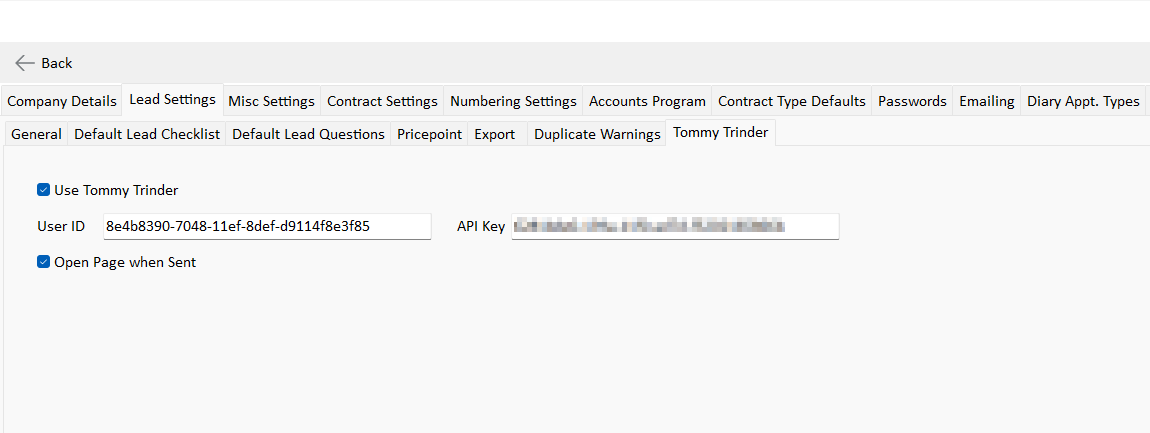This screenshot has height=433, width=1150.
Task: View the Default Lead Questions sub-tab
Action: tap(308, 134)
